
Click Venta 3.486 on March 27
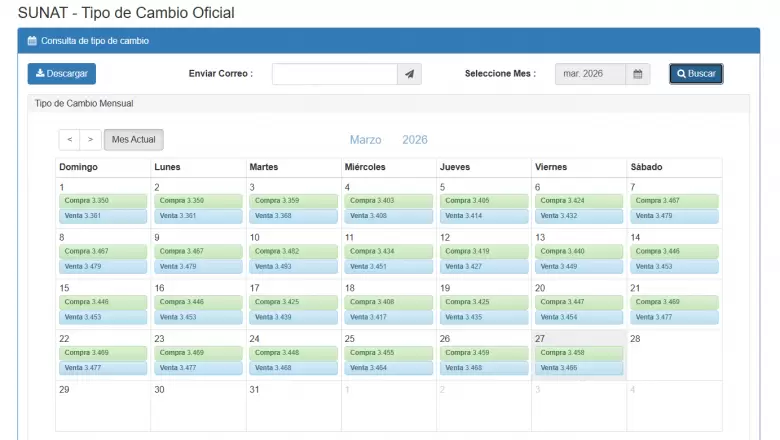pos(578,368)
